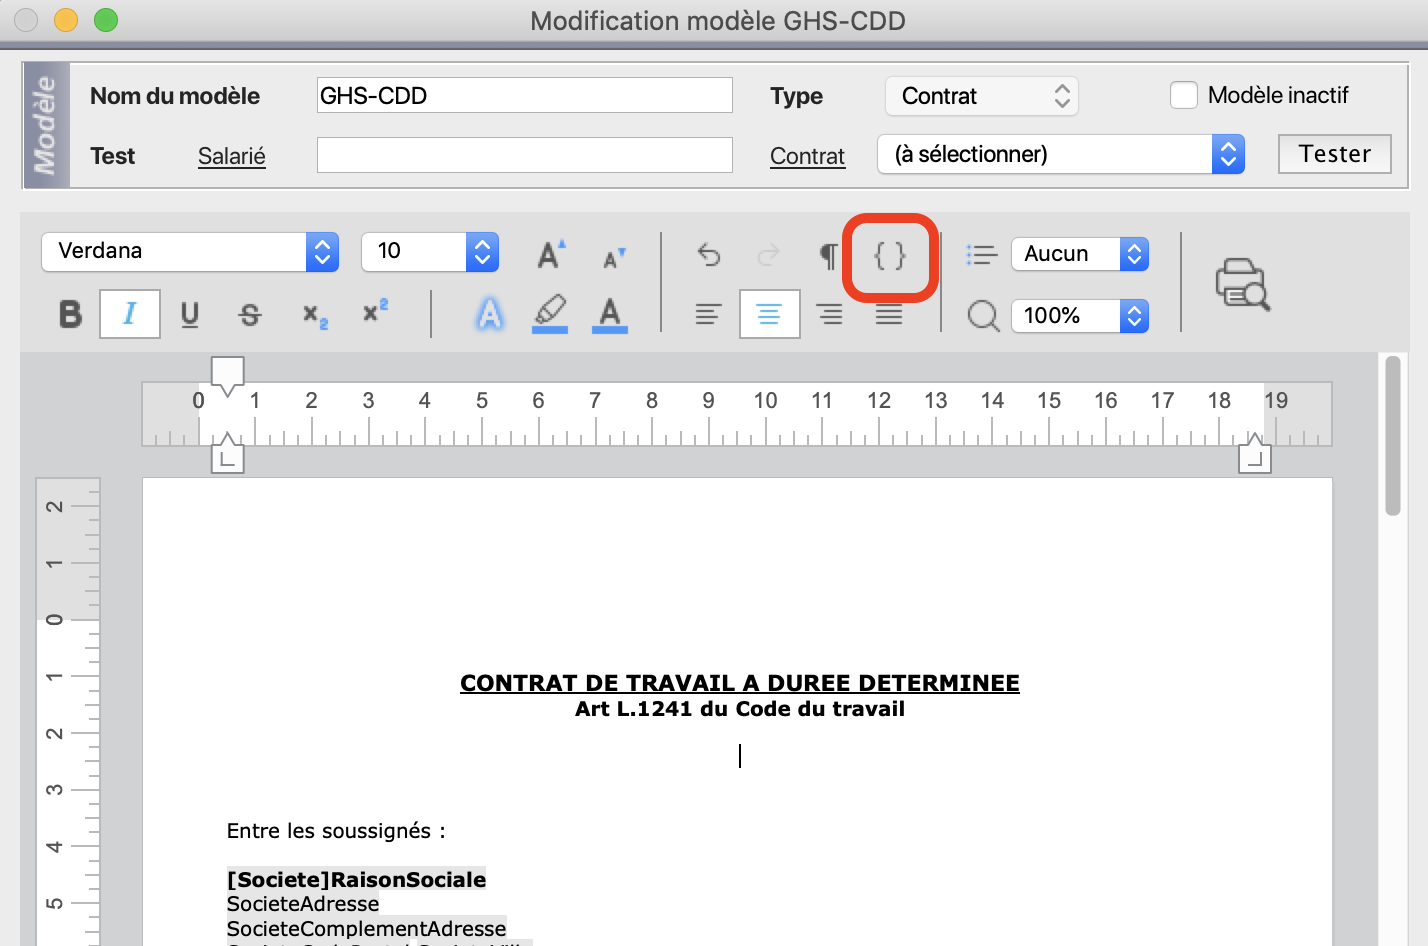Image resolution: width=1428 pixels, height=946 pixels.
Task: Open the curly braces field insertion tool
Action: pyautogui.click(x=890, y=256)
